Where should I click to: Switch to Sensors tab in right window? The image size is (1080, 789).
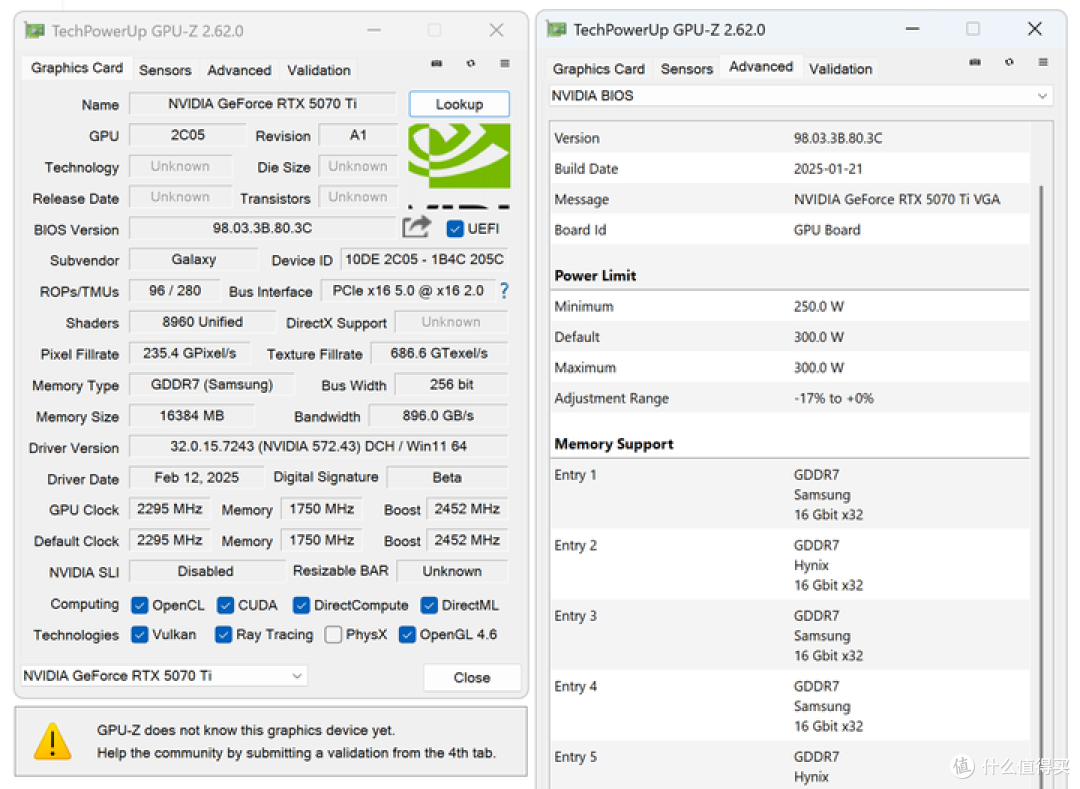pyautogui.click(x=687, y=69)
